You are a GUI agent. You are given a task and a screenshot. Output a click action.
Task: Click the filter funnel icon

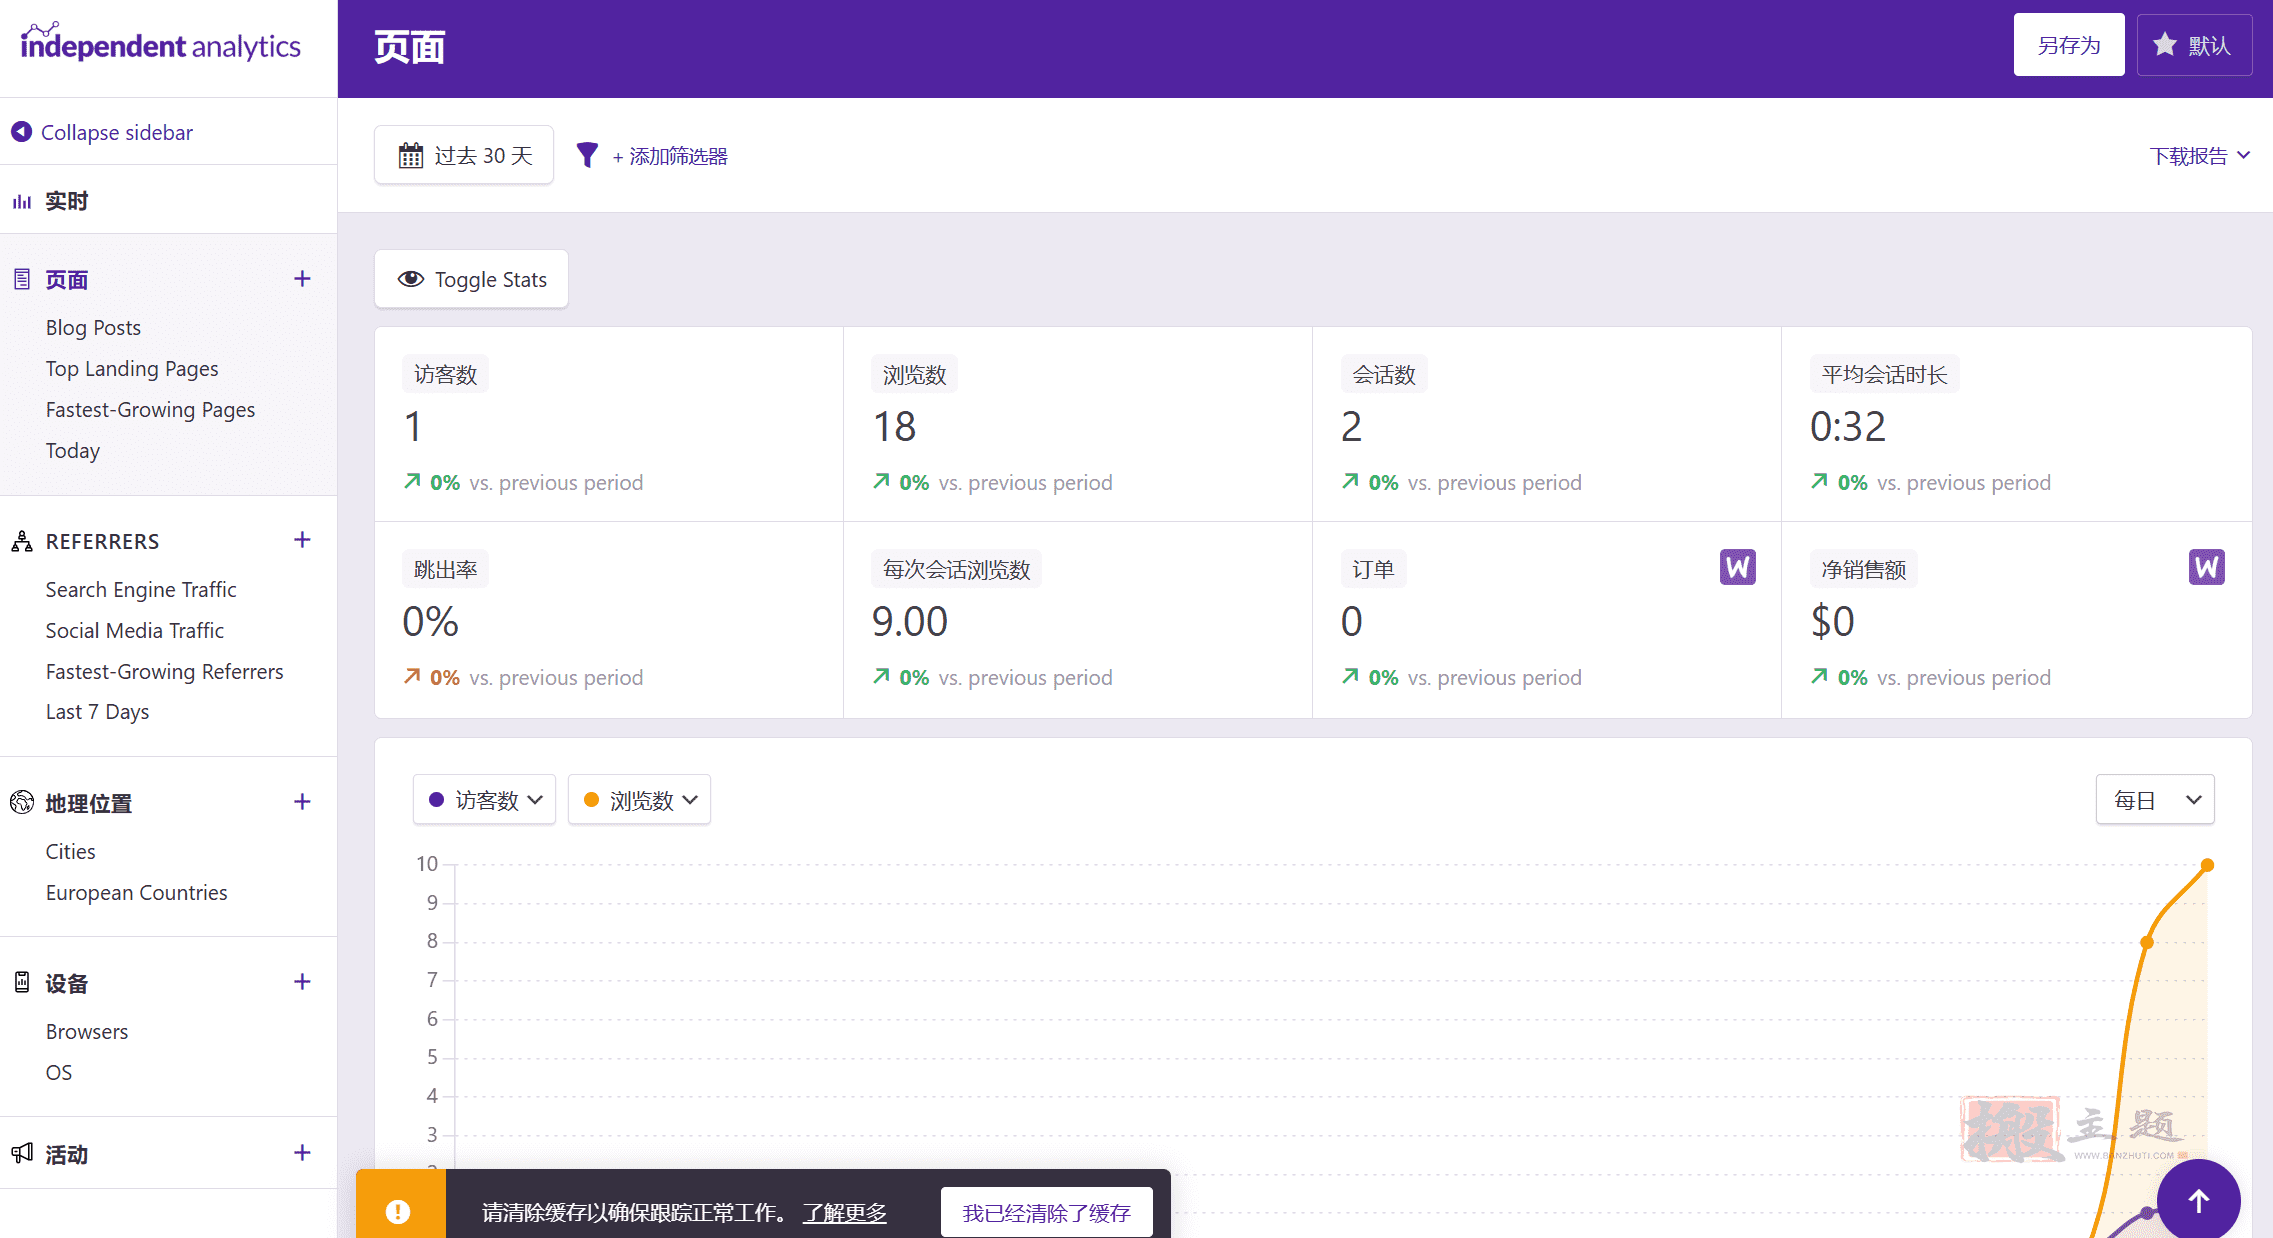[587, 155]
